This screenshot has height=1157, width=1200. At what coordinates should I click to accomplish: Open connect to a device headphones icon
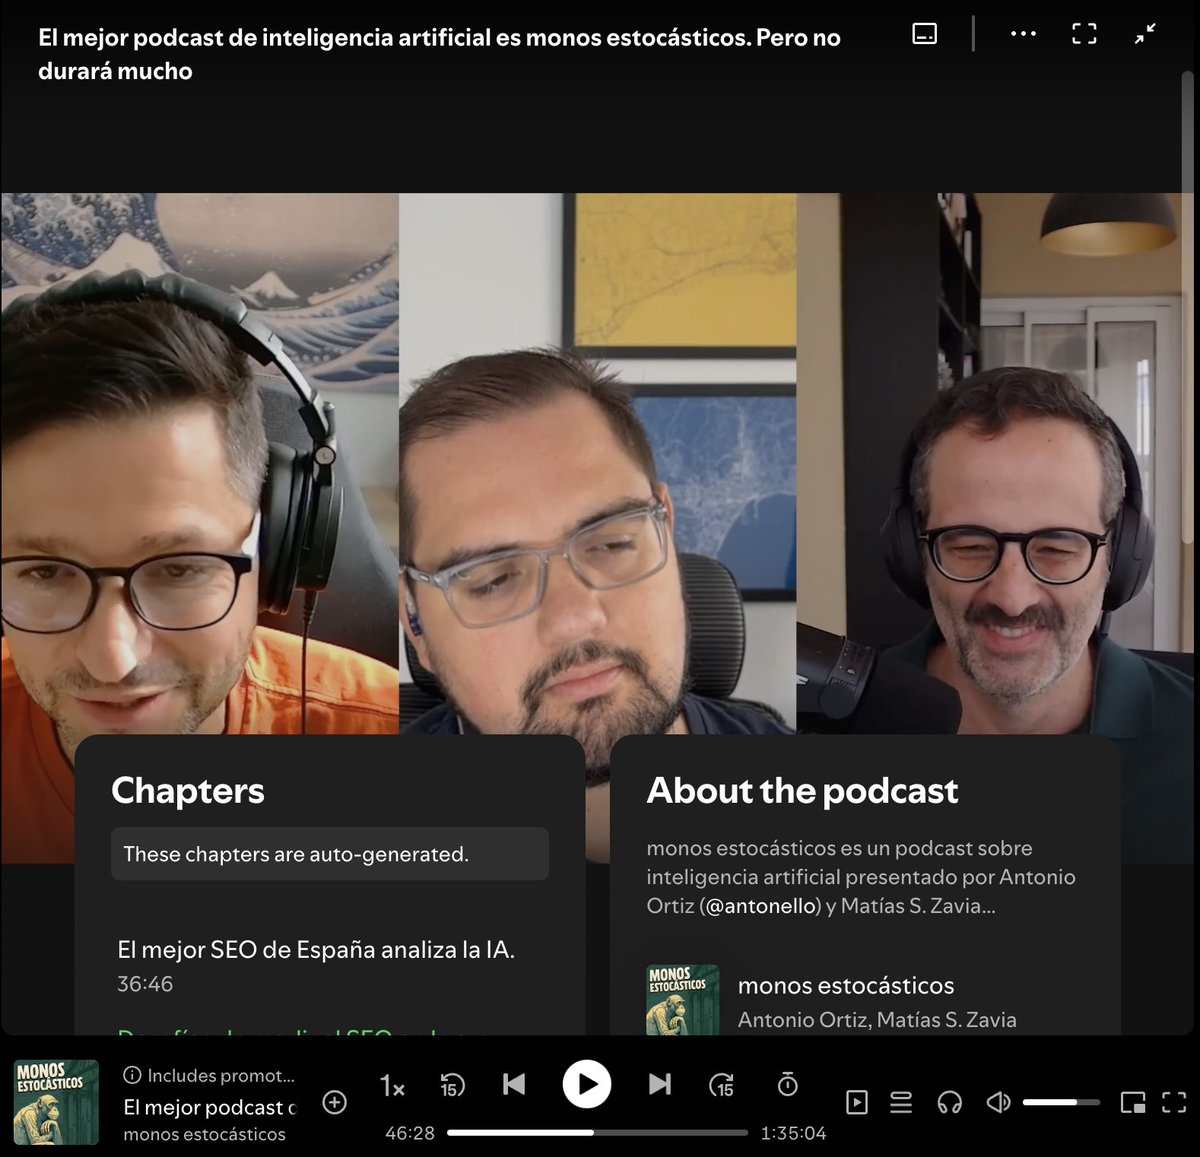tap(950, 1102)
